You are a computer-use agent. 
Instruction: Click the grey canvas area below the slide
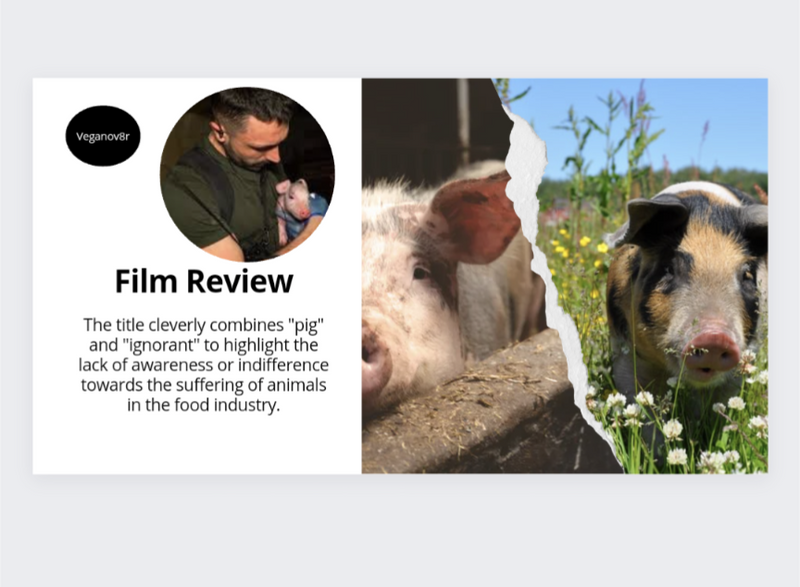point(400,530)
